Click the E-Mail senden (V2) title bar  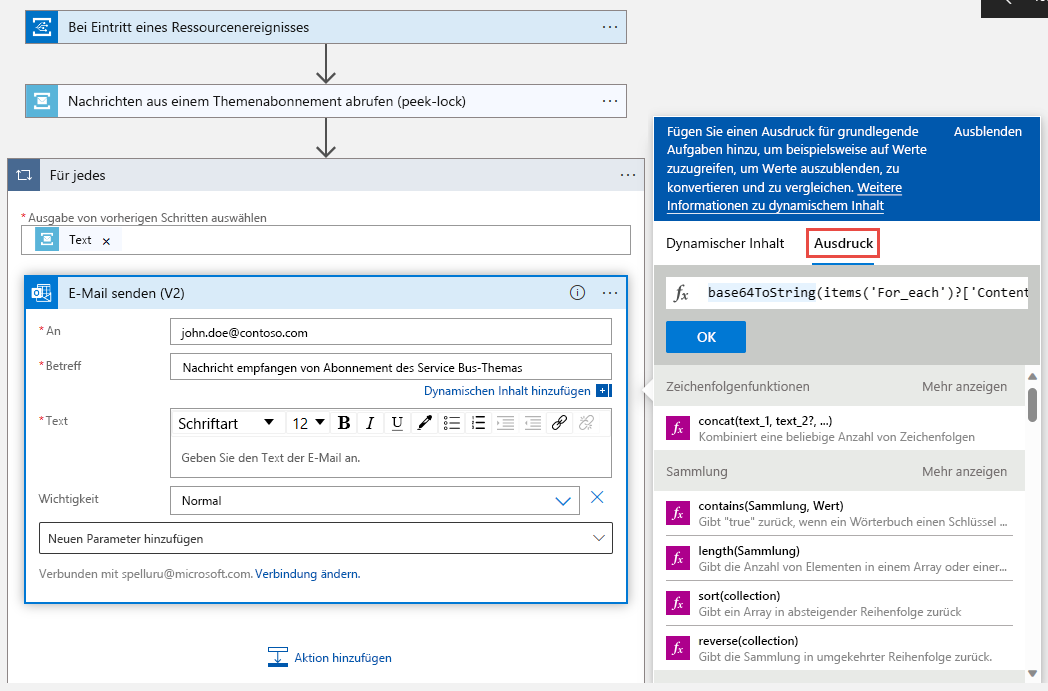coord(325,293)
